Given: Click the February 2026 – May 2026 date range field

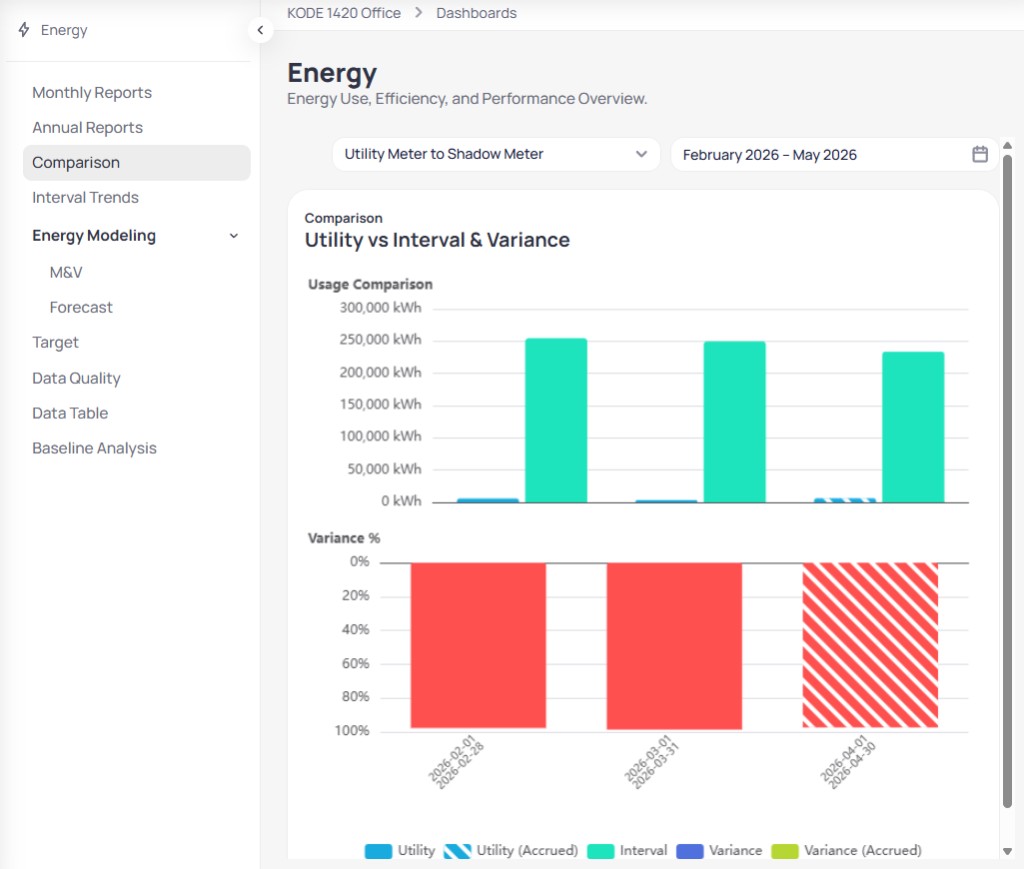Looking at the screenshot, I should tap(834, 155).
